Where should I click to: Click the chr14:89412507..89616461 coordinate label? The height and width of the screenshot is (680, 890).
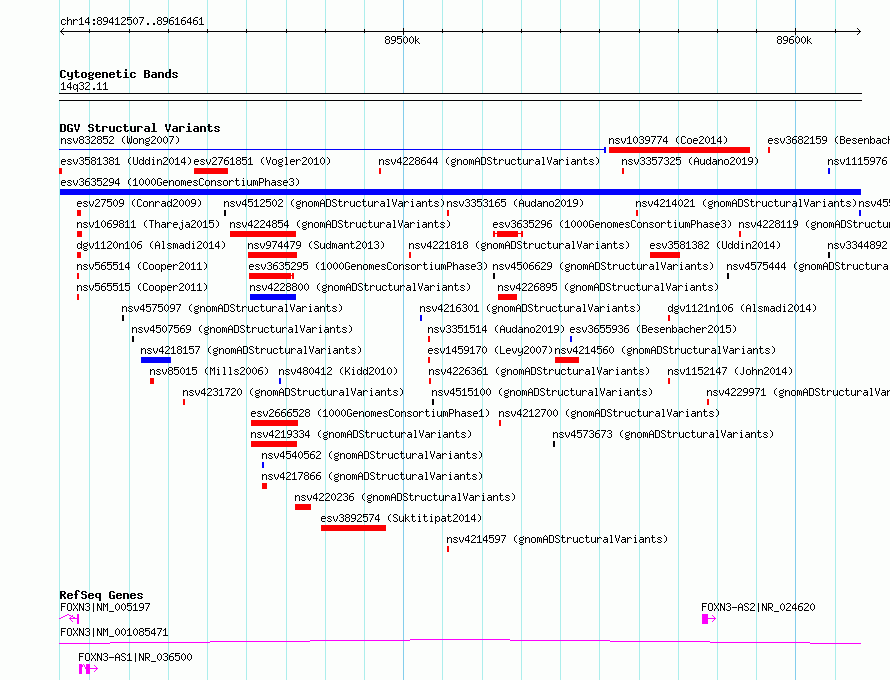pos(132,22)
